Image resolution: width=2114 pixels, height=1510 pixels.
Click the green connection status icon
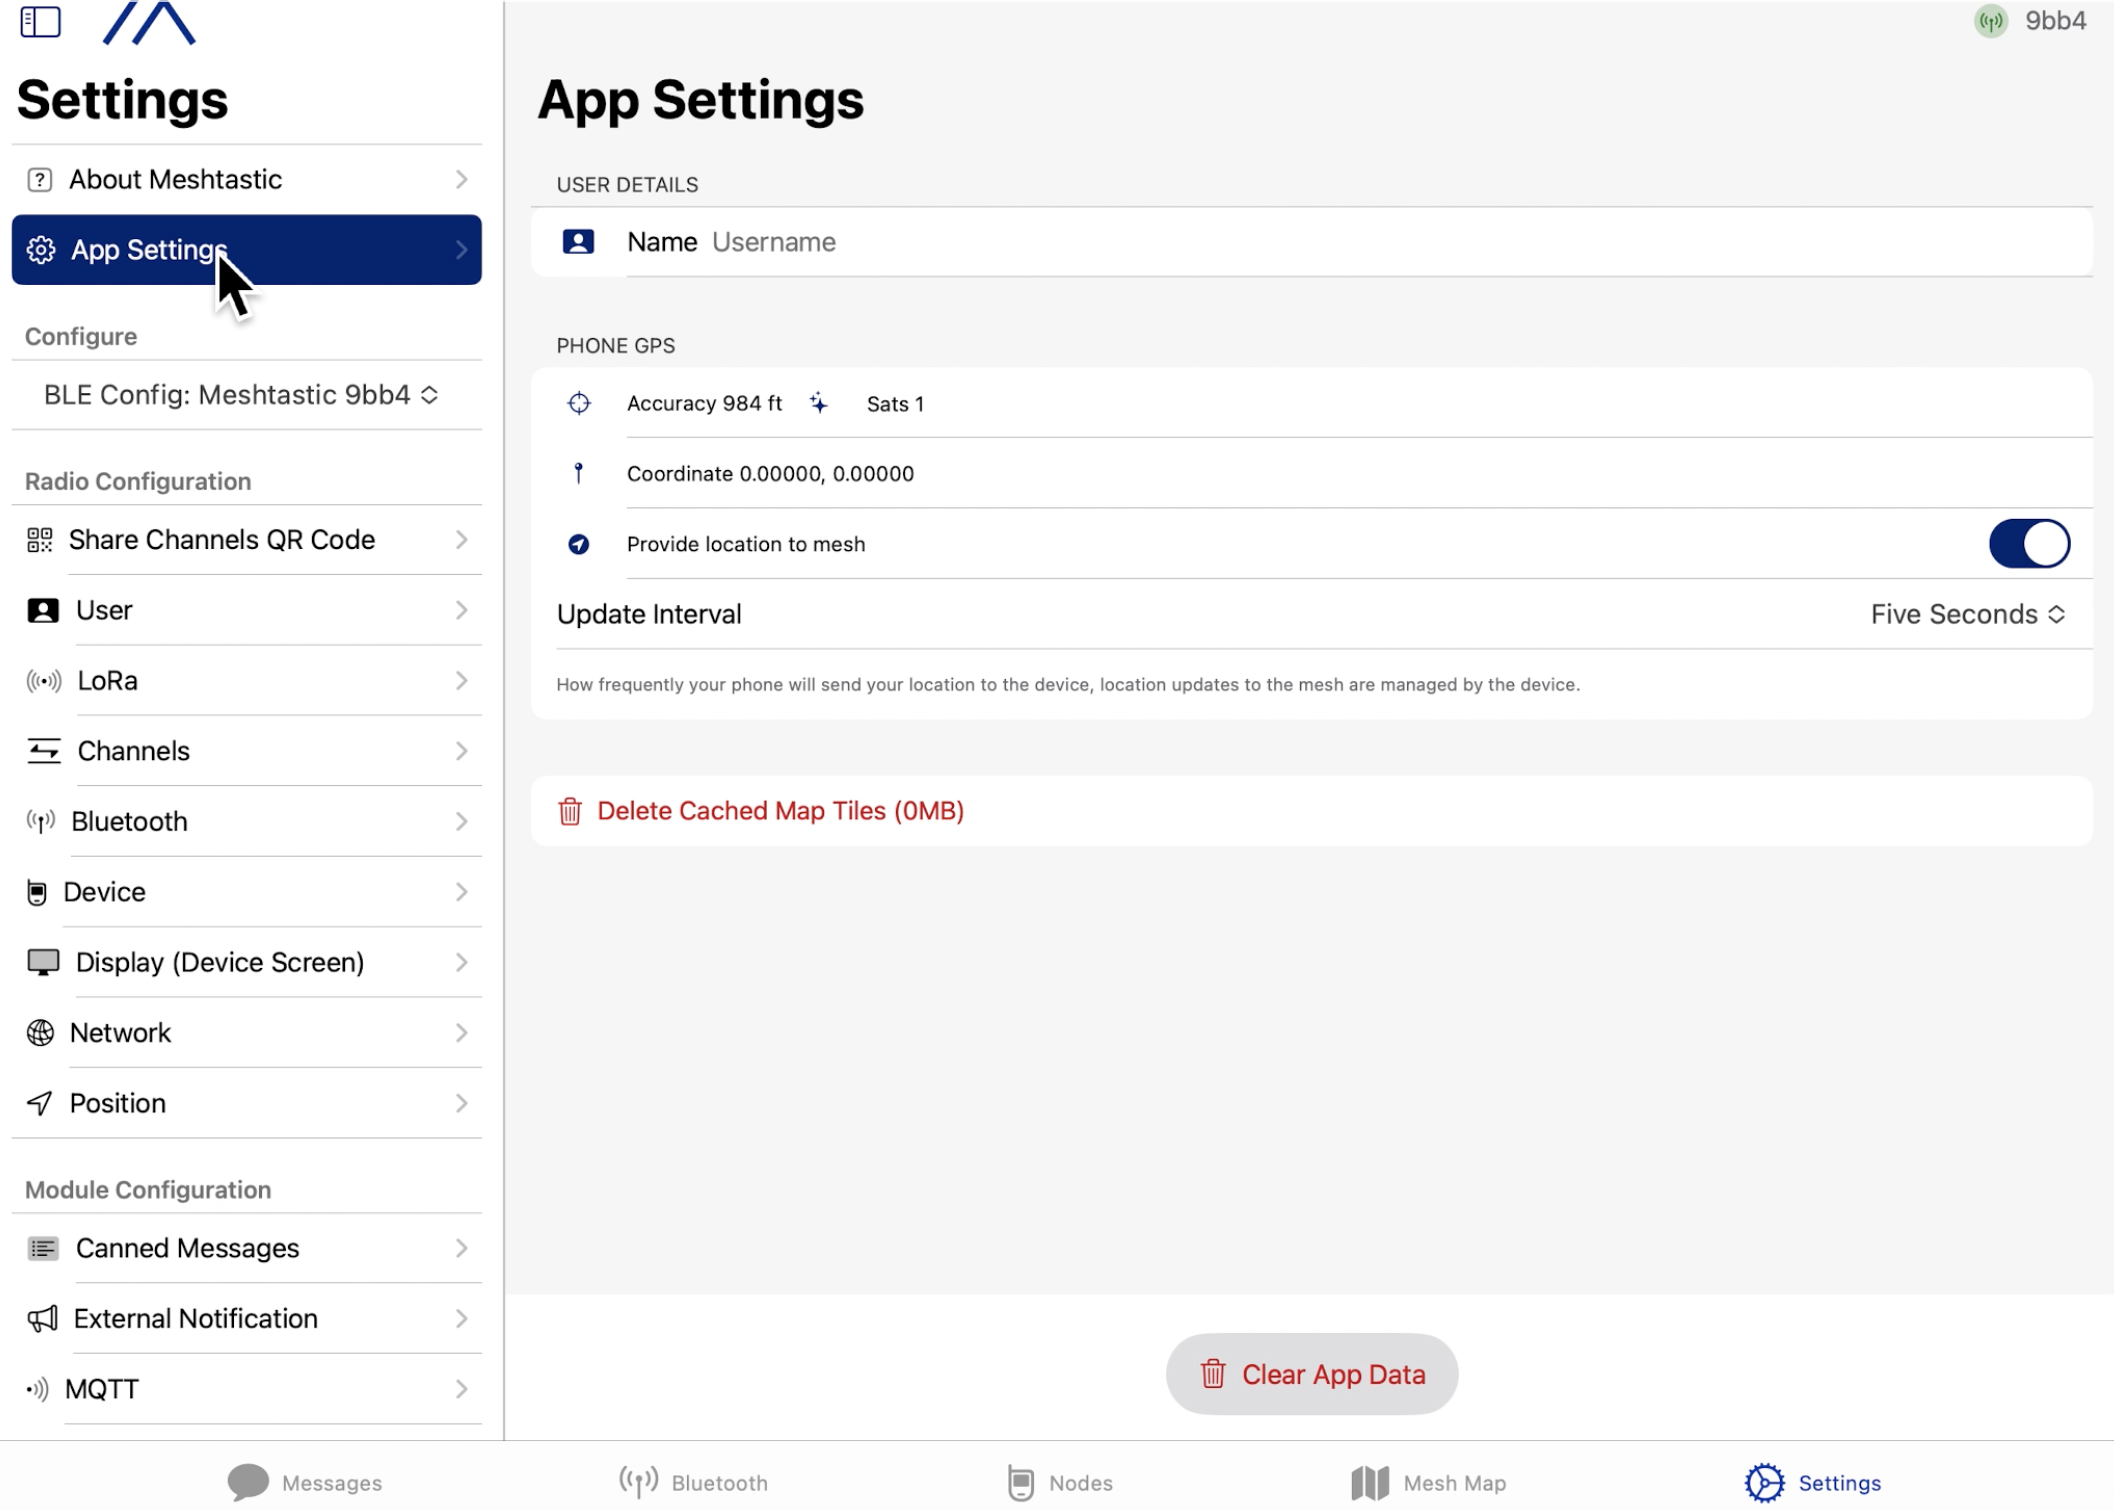coord(1990,21)
